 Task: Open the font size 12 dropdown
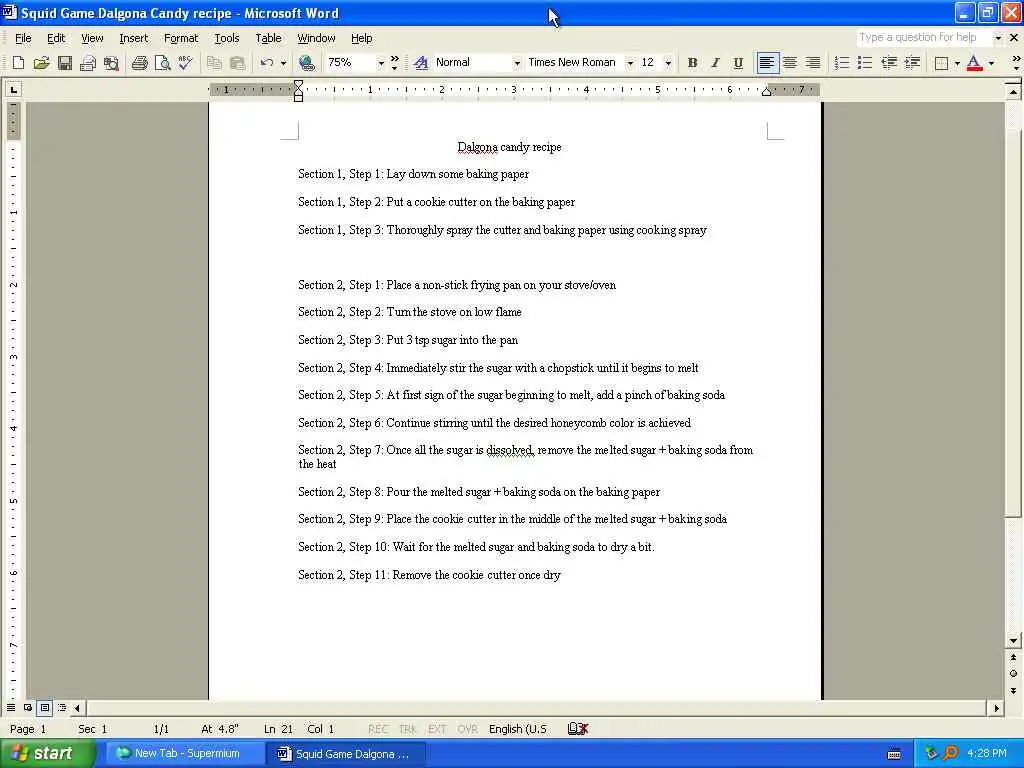[668, 63]
